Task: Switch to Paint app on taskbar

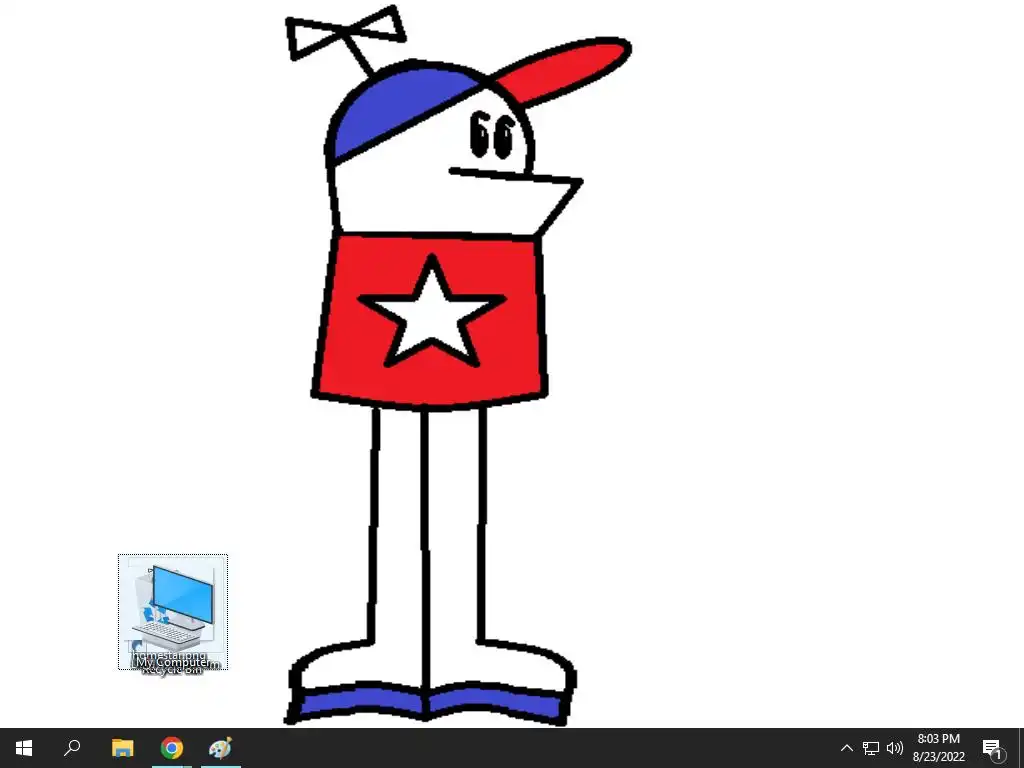Action: coord(221,748)
